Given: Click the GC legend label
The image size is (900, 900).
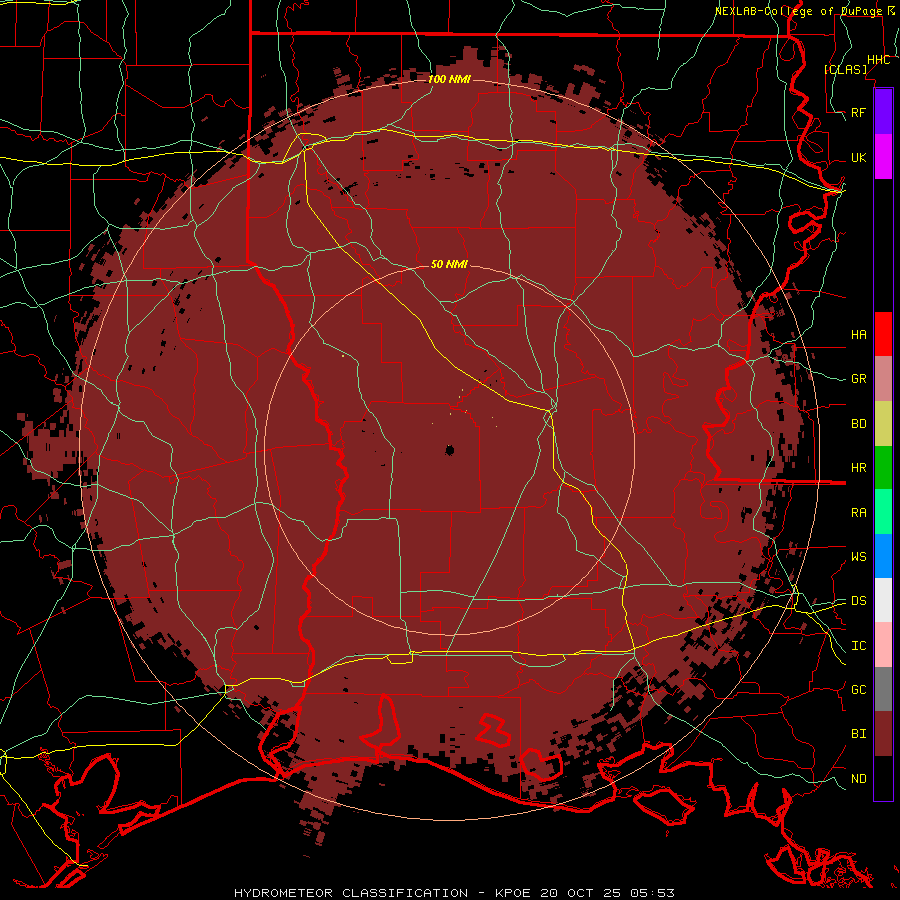Looking at the screenshot, I should 859,690.
